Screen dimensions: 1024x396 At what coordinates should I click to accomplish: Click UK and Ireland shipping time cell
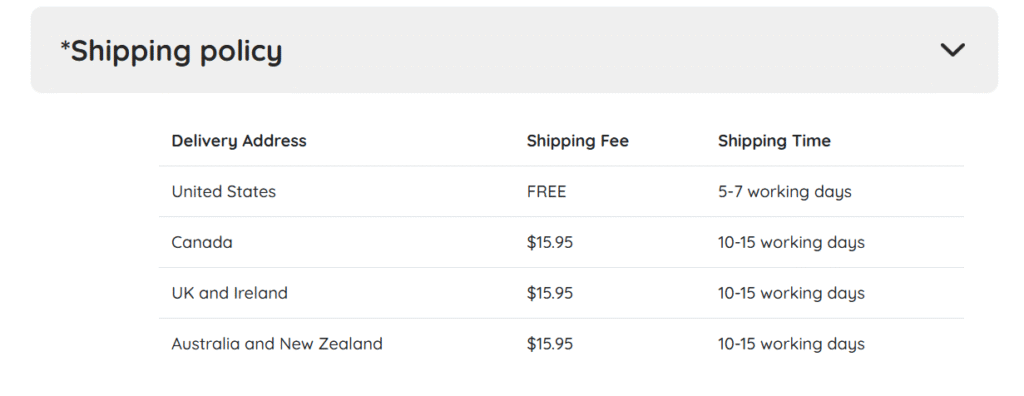(x=792, y=293)
